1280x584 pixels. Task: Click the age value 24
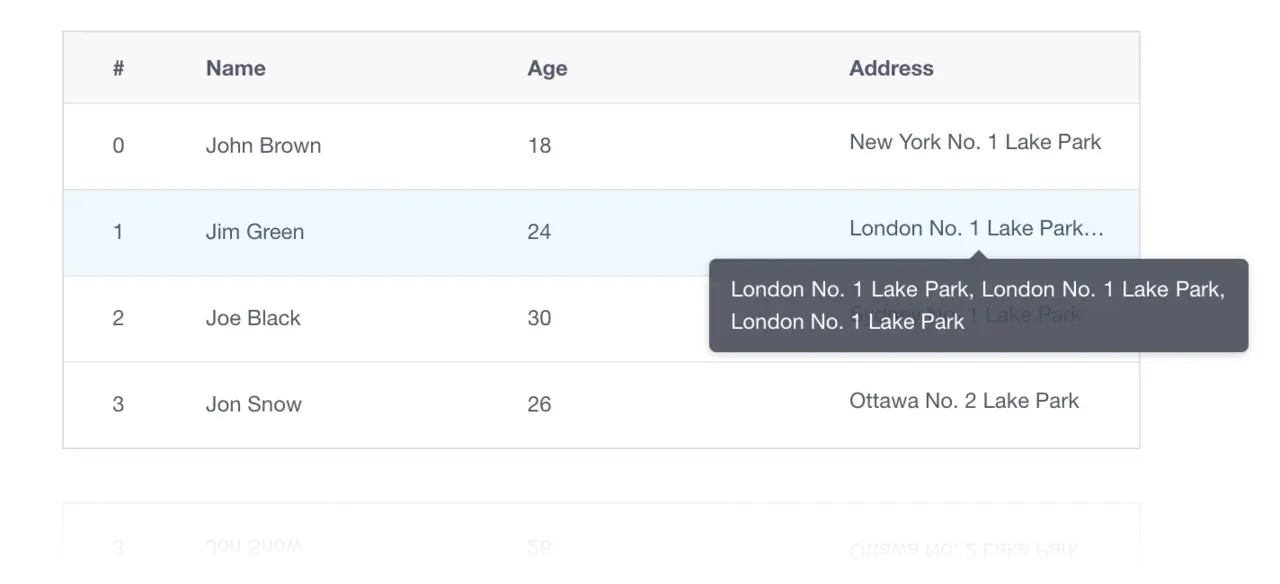coord(539,231)
